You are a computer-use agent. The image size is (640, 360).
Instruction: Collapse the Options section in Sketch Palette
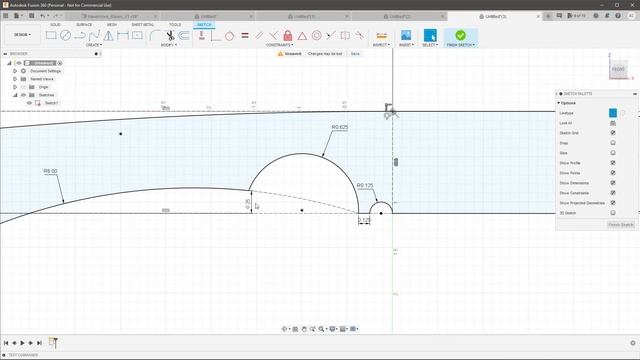559,103
